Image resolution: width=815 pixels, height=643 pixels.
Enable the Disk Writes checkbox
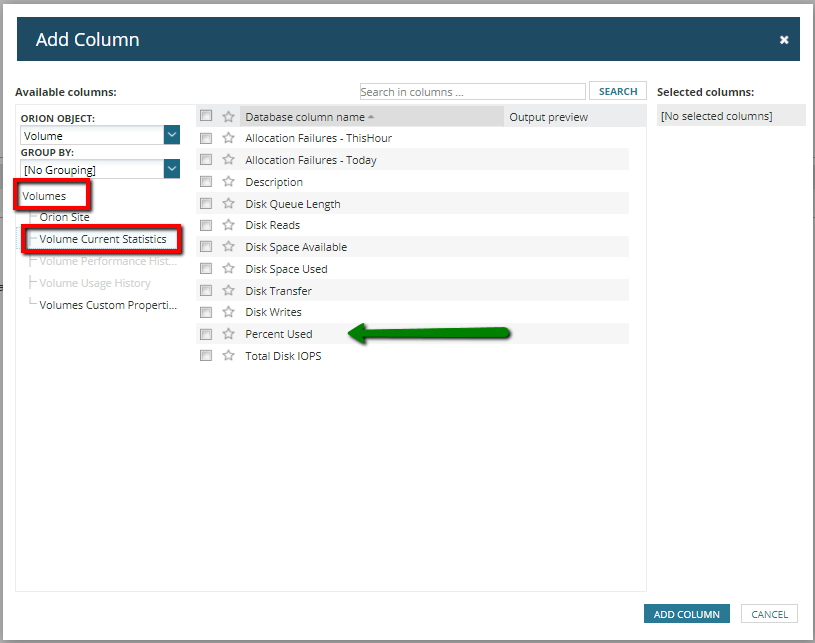(206, 312)
